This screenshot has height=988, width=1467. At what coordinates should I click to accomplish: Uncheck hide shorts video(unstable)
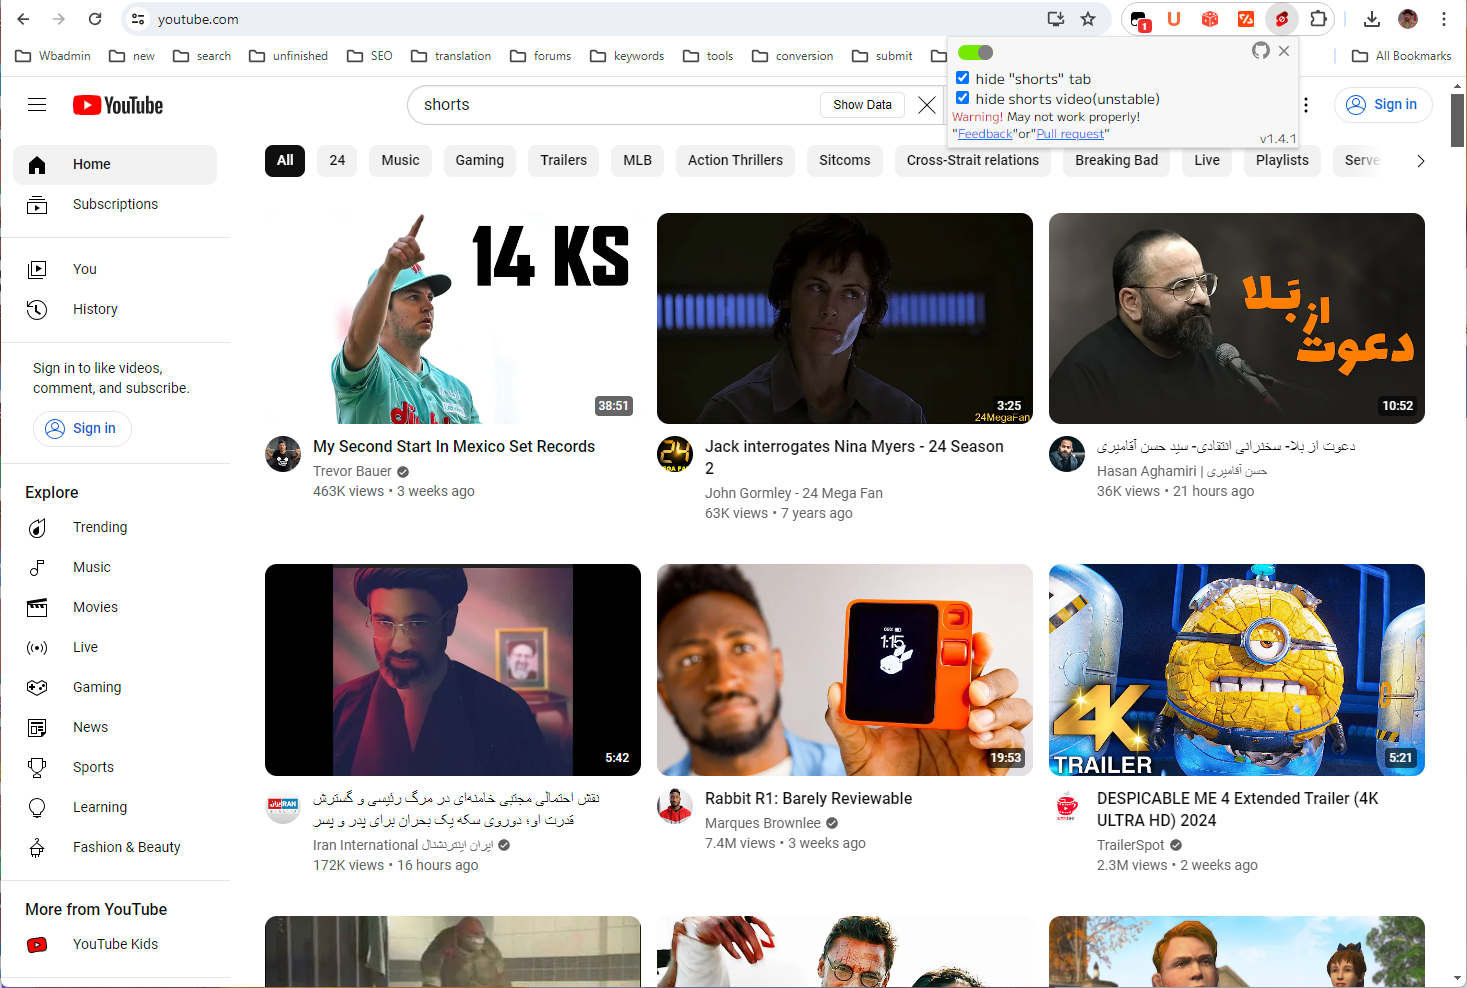tap(962, 98)
